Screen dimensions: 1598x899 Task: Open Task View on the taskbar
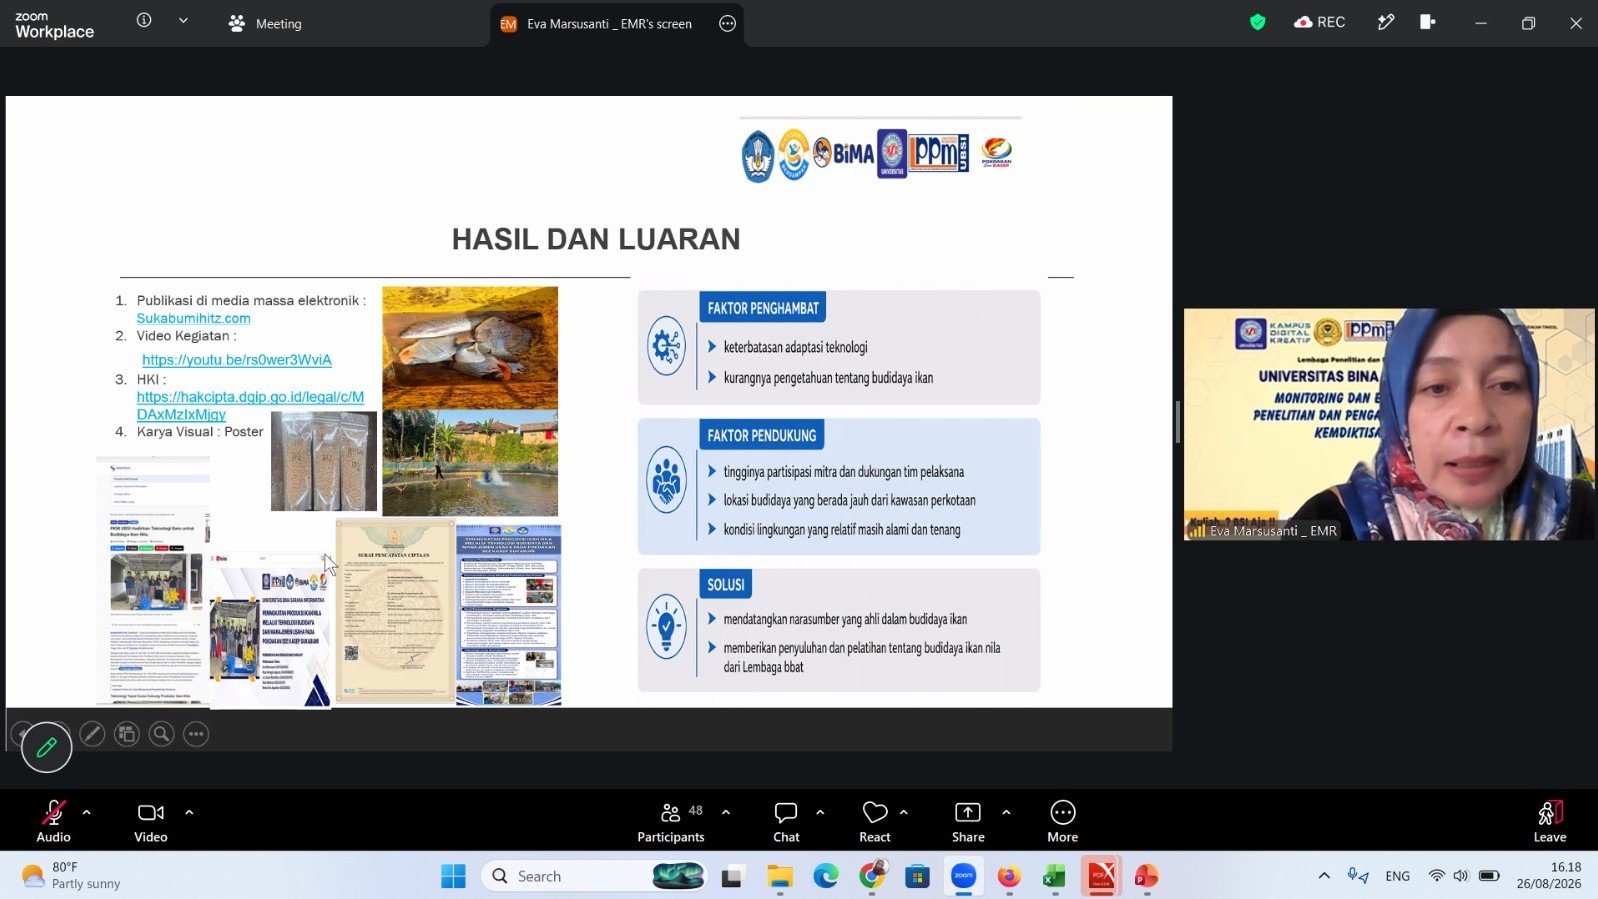coord(733,877)
